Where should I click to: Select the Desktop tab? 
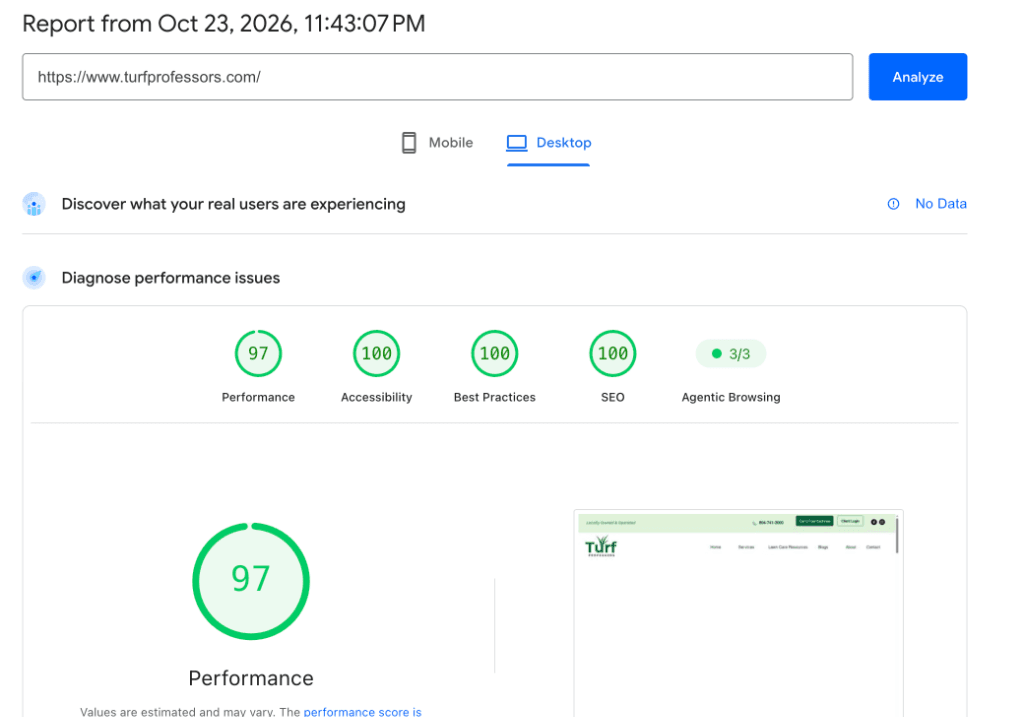coord(549,142)
